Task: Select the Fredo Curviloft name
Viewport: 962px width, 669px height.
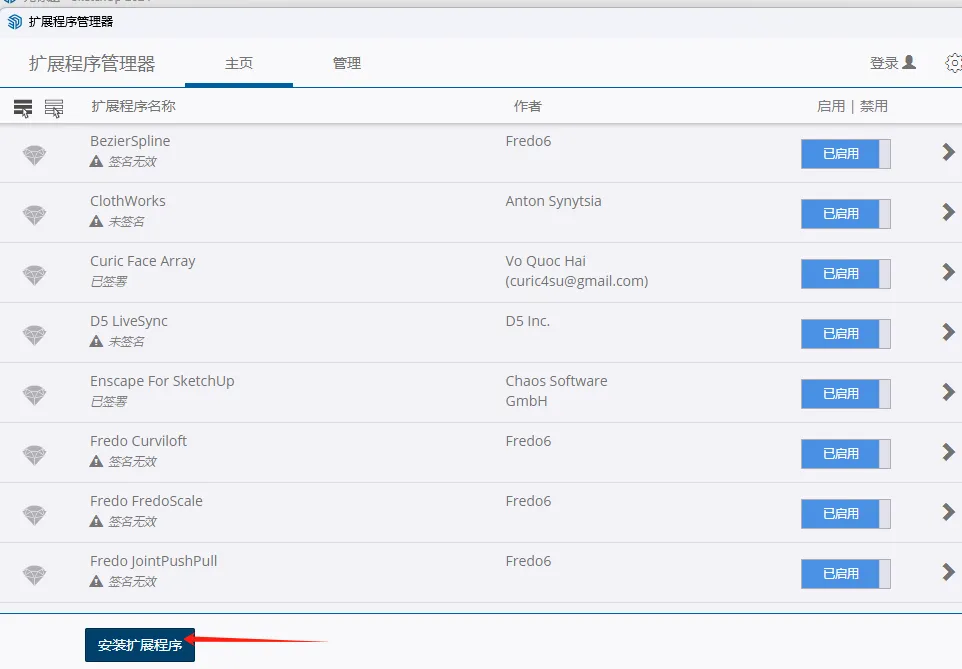Action: [x=139, y=441]
